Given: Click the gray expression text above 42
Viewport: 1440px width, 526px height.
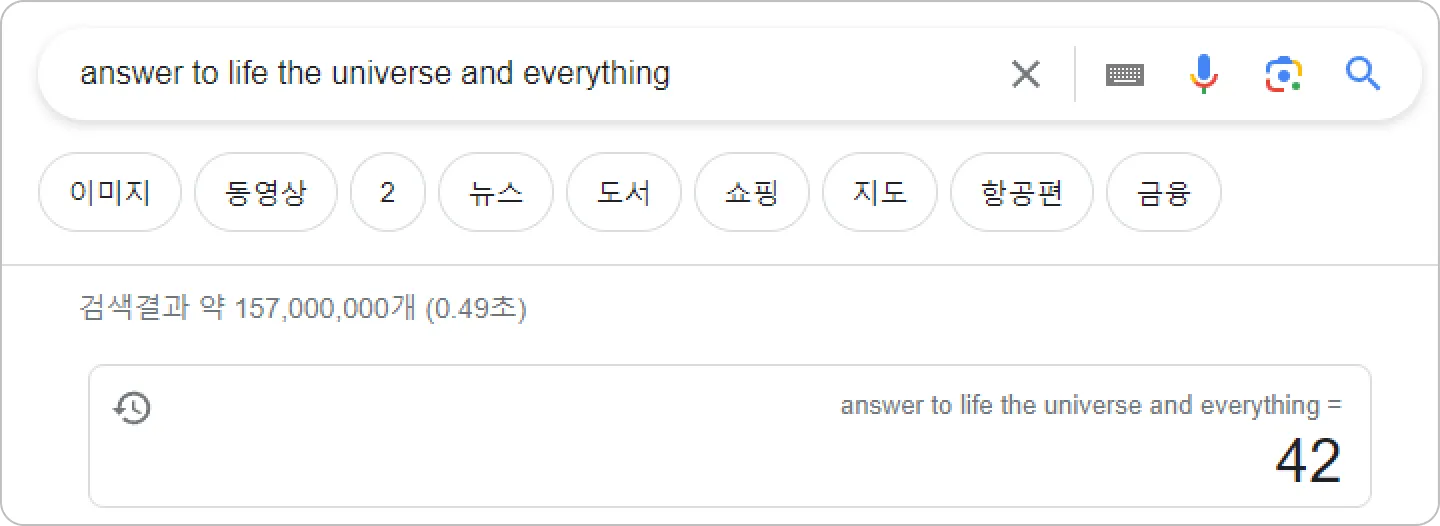Looking at the screenshot, I should coord(1090,406).
